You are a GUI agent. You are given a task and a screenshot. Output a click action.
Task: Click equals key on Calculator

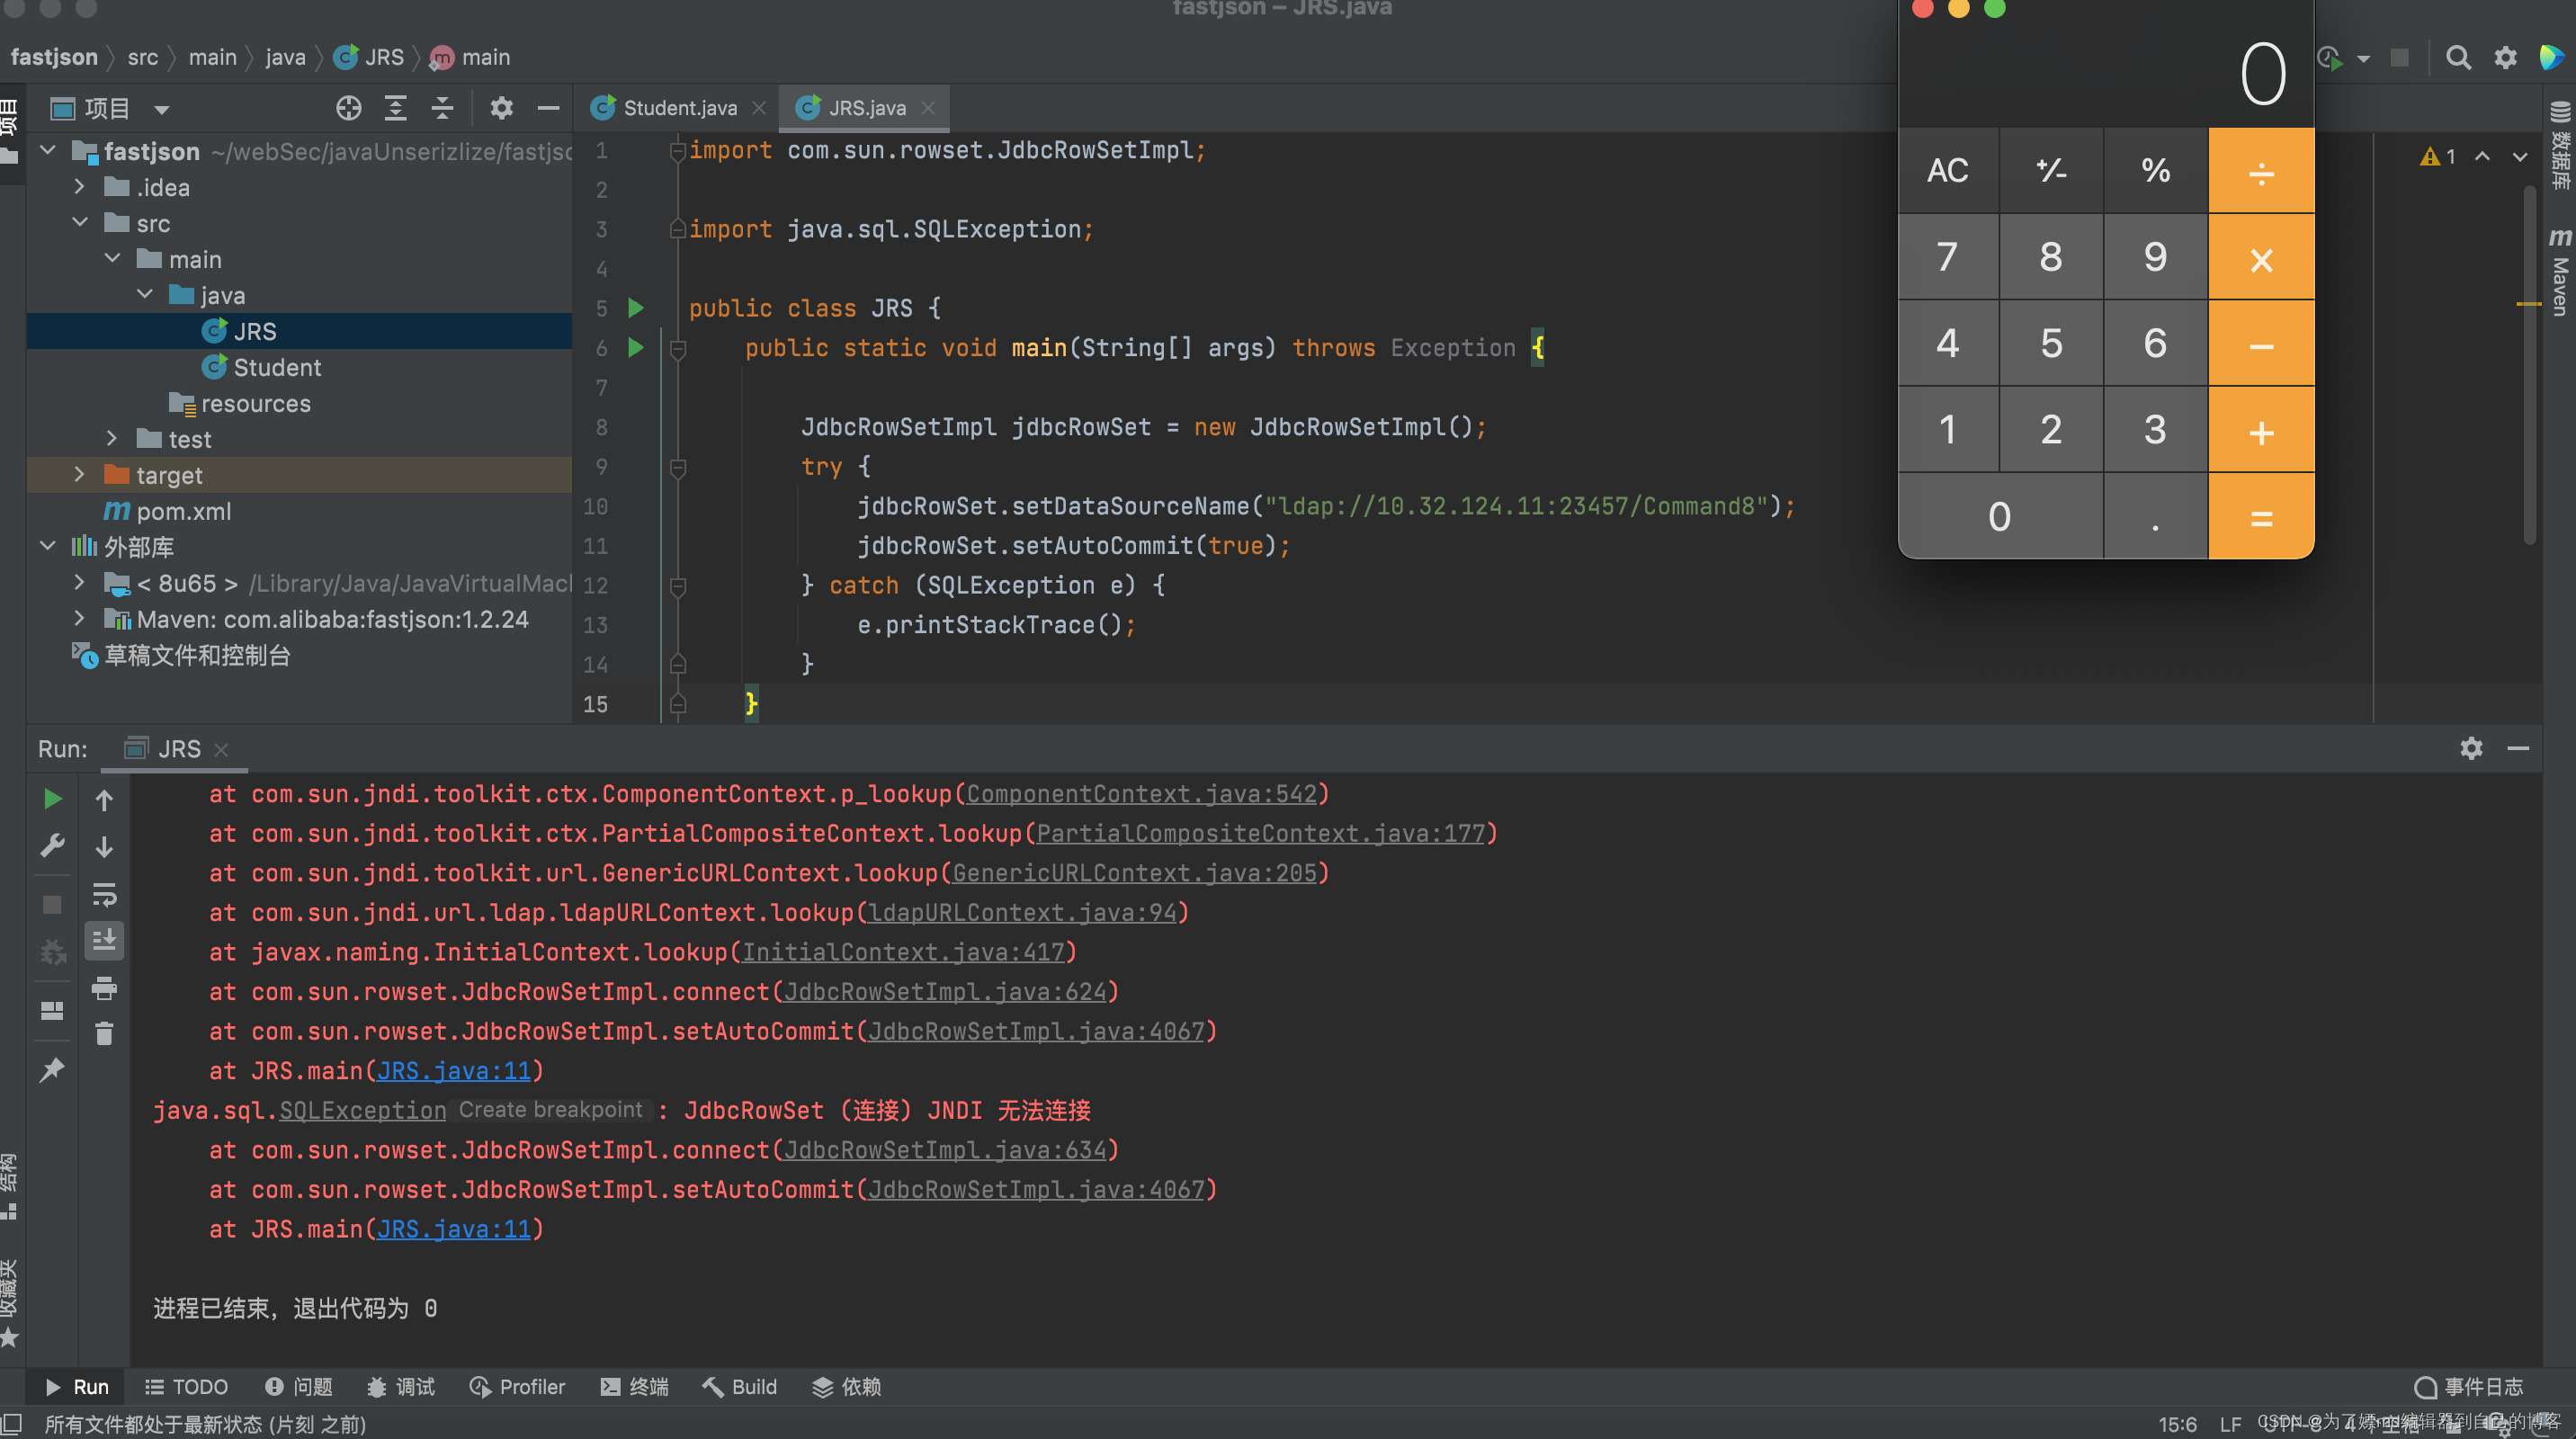point(2261,517)
